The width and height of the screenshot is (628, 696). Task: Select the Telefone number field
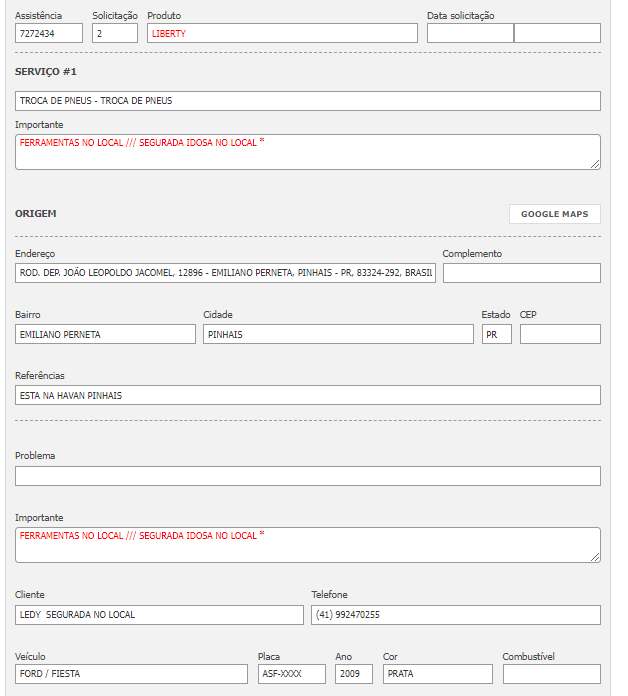[x=456, y=615]
